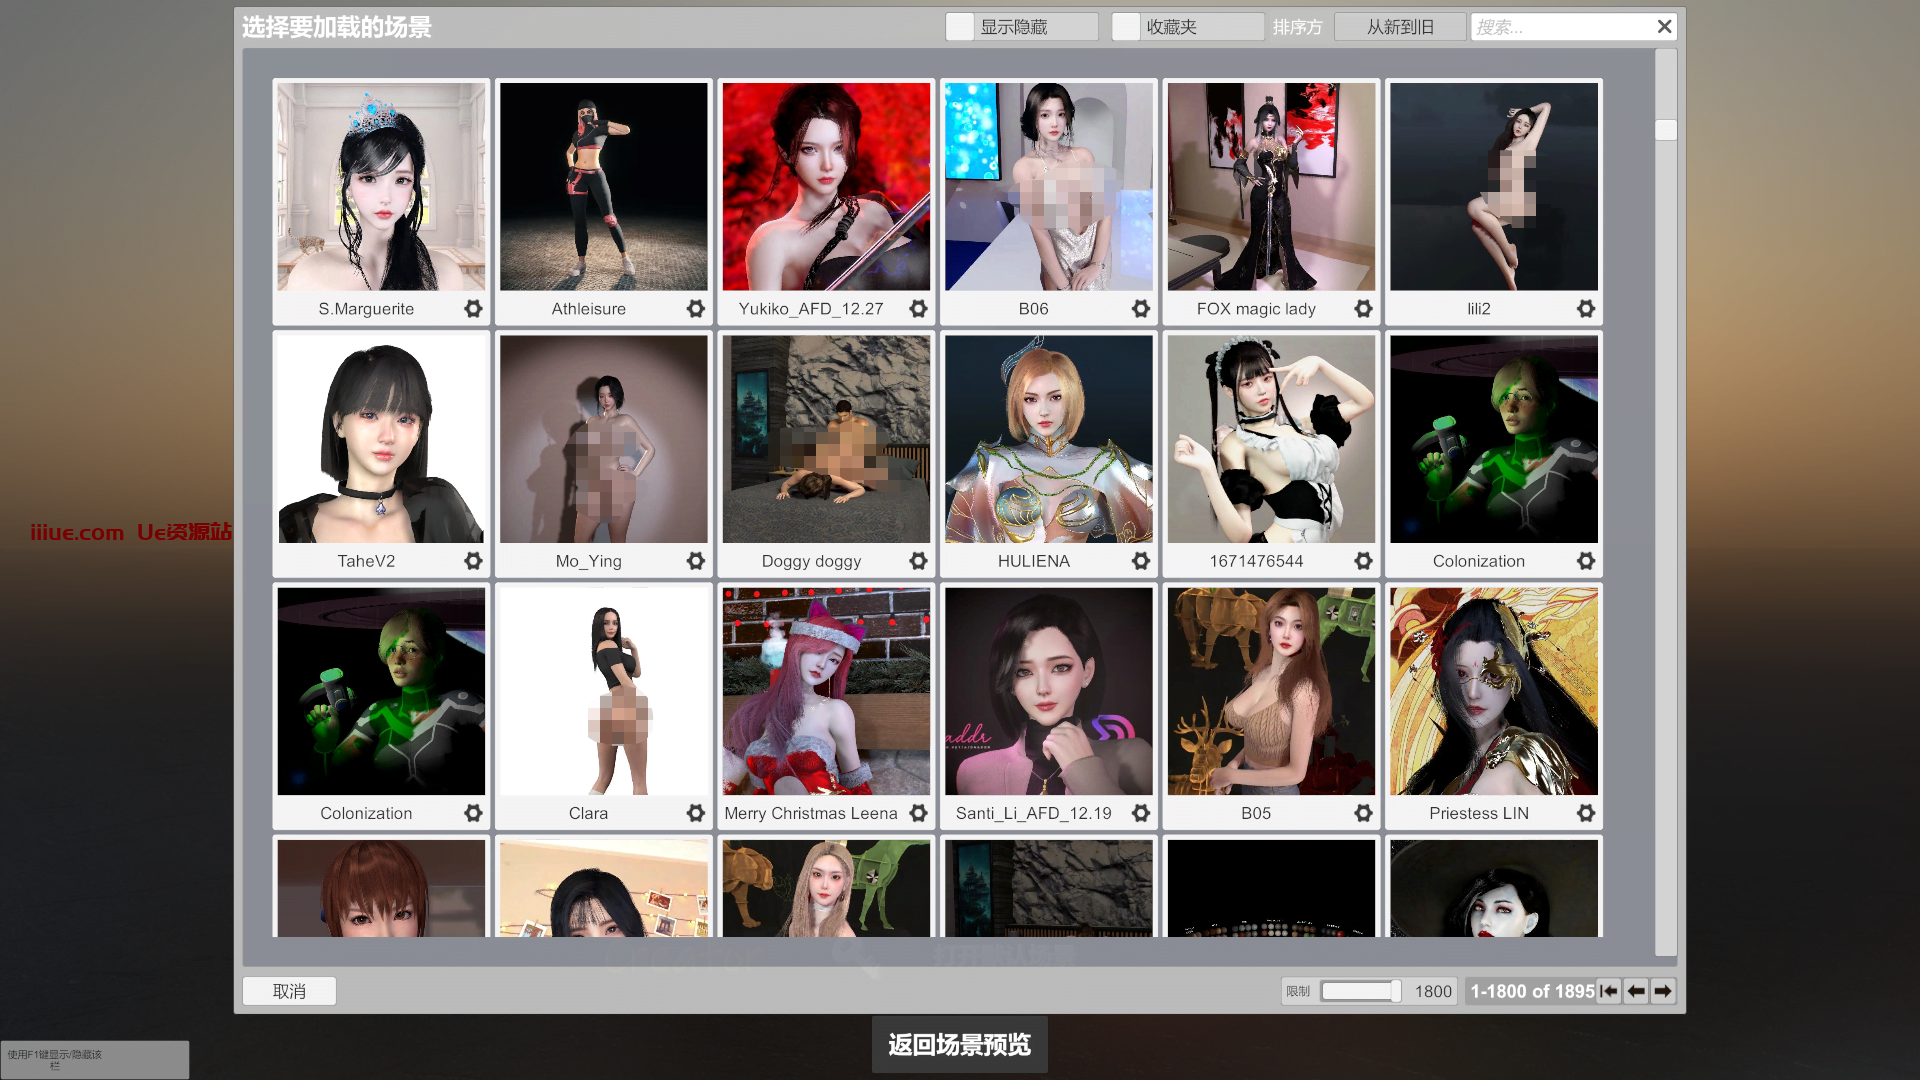
Task: Go to next page of scenes
Action: [1663, 991]
